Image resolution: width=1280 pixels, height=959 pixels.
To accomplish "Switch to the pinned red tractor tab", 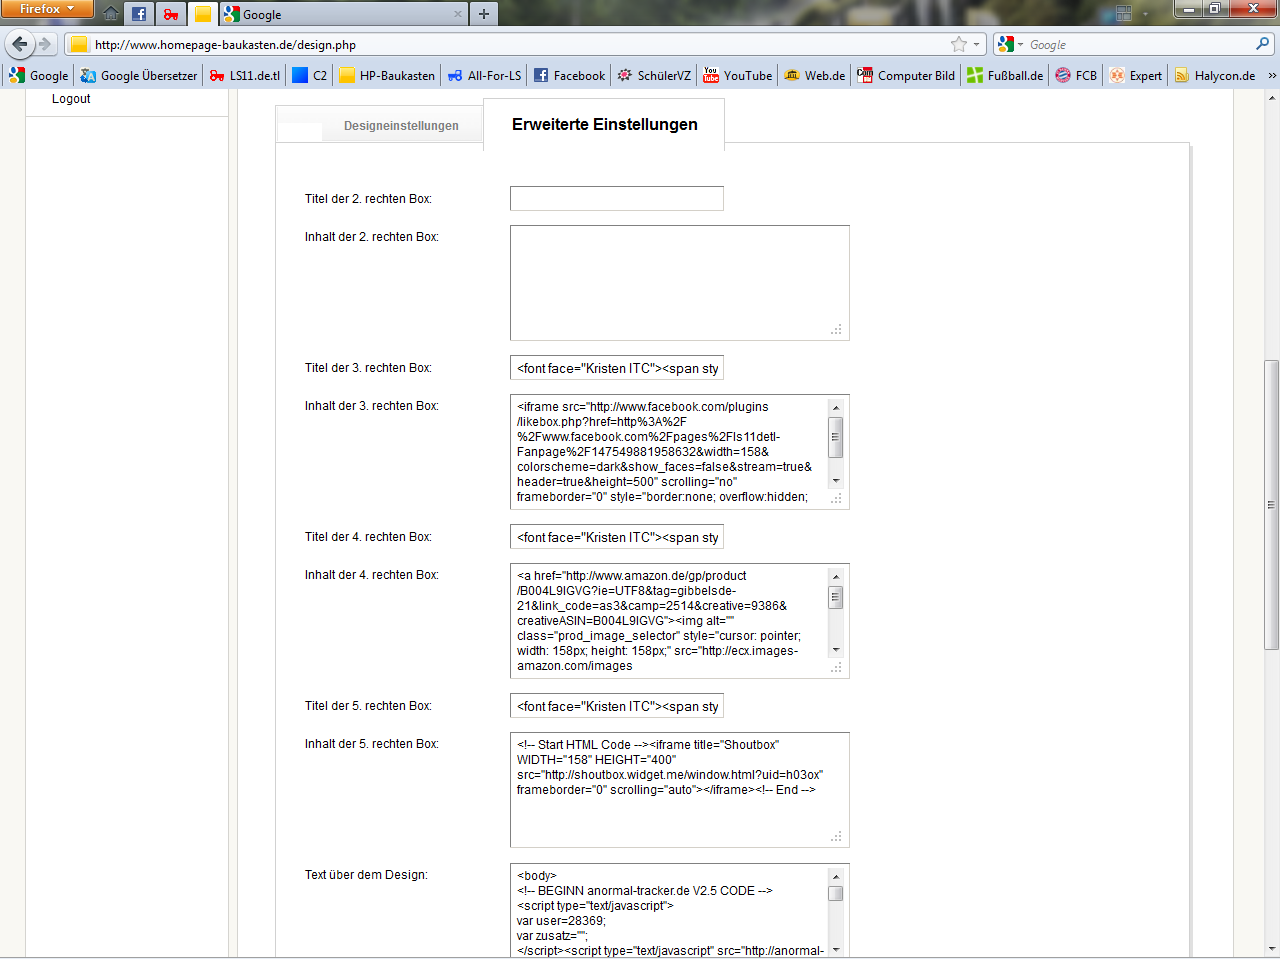I will pyautogui.click(x=171, y=14).
